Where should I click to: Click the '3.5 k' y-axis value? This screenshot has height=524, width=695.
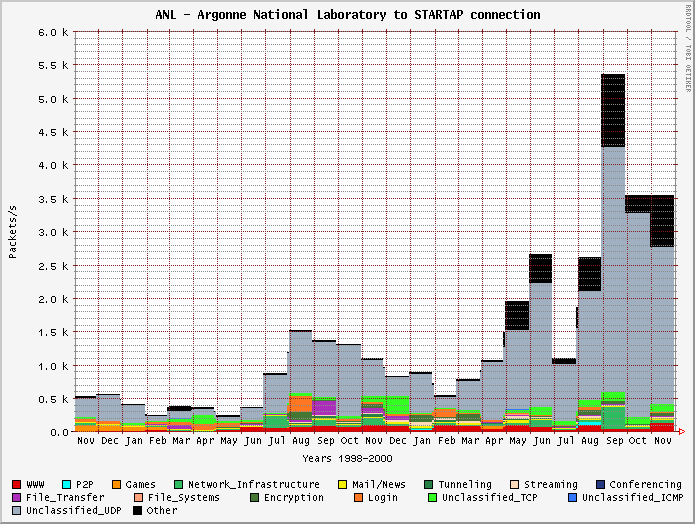pyautogui.click(x=53, y=199)
